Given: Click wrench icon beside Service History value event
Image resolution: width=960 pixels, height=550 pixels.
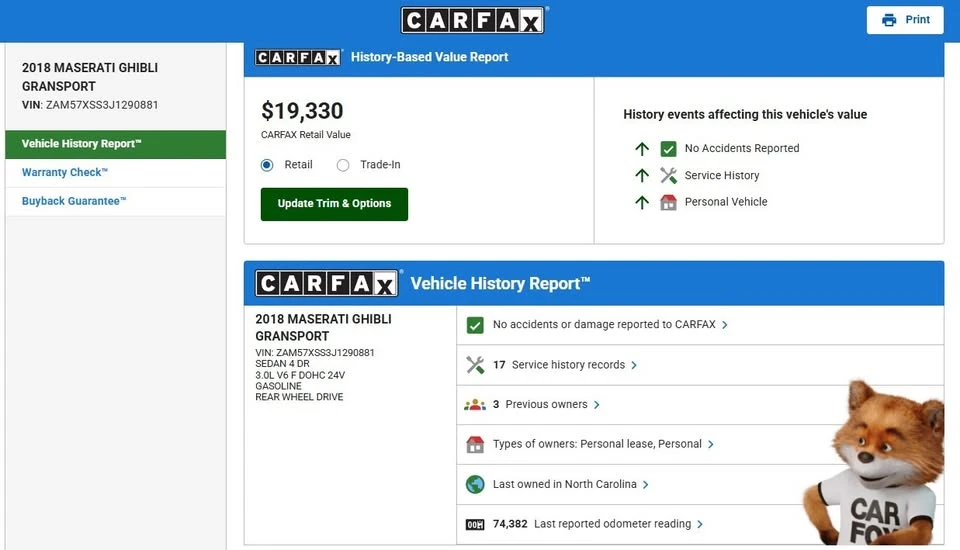Looking at the screenshot, I should point(669,175).
